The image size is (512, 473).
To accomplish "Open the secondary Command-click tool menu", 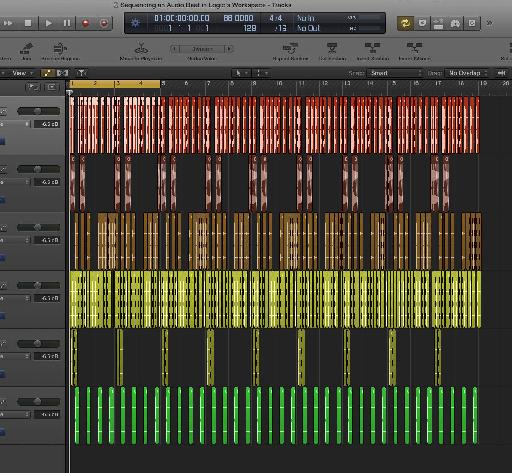I will click(x=261, y=73).
